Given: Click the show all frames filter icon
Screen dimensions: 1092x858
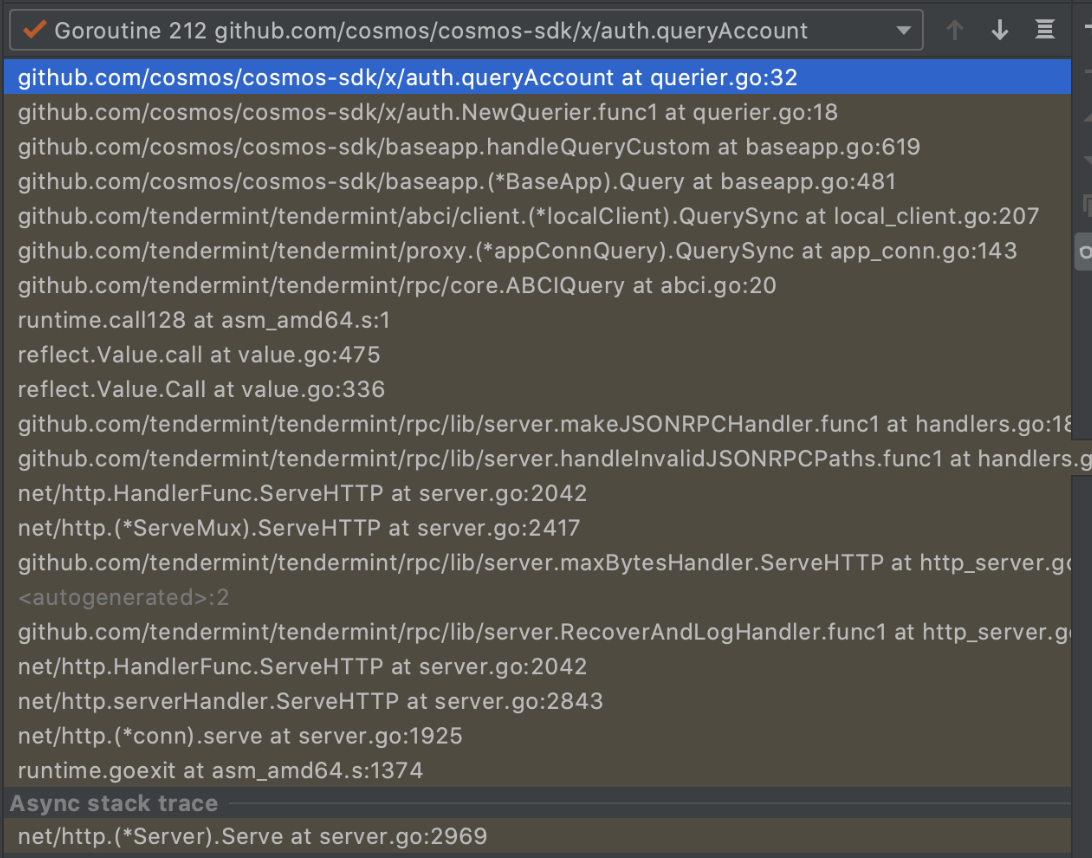Looking at the screenshot, I should 1045,29.
